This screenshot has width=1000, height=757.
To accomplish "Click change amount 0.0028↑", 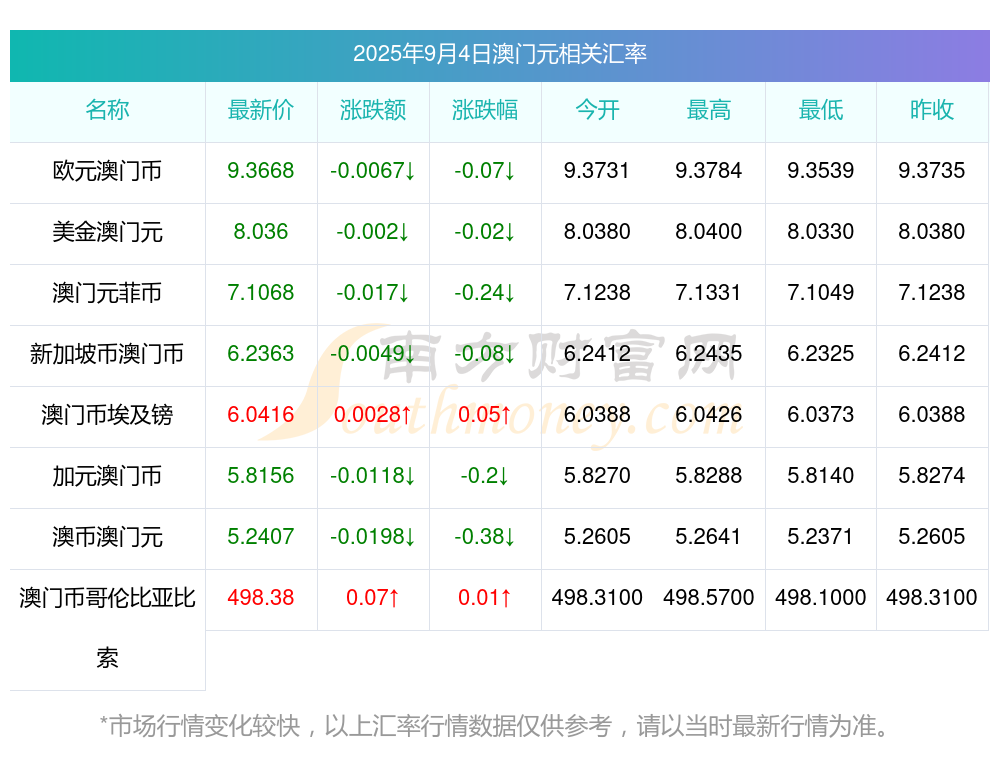I will coord(372,415).
